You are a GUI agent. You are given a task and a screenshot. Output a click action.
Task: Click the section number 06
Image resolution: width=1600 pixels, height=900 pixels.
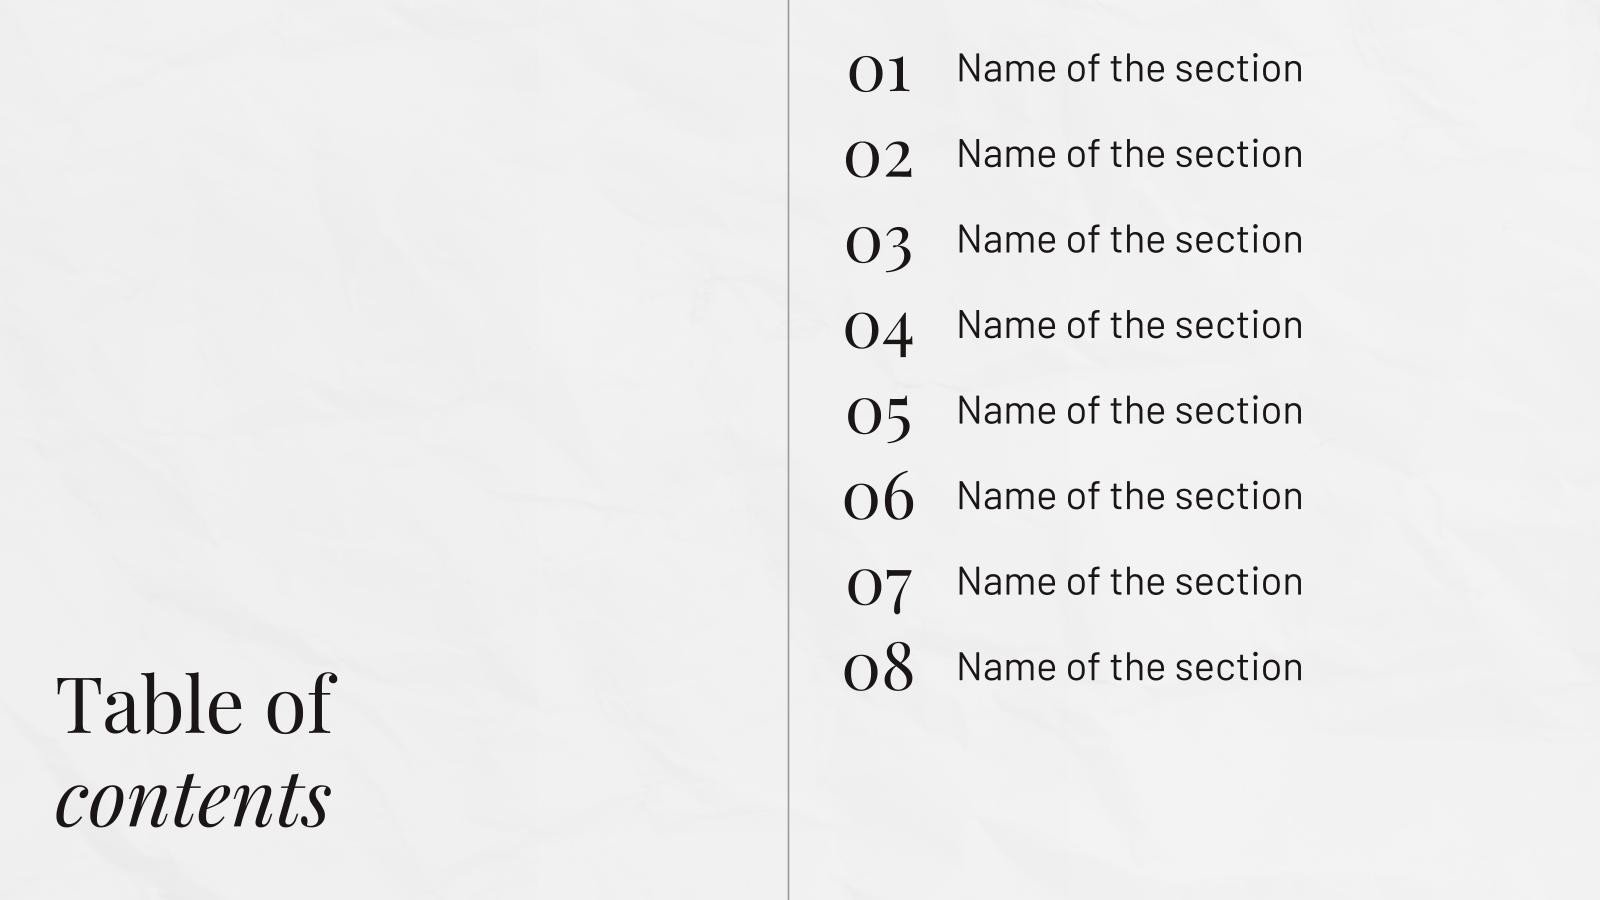[x=878, y=497]
